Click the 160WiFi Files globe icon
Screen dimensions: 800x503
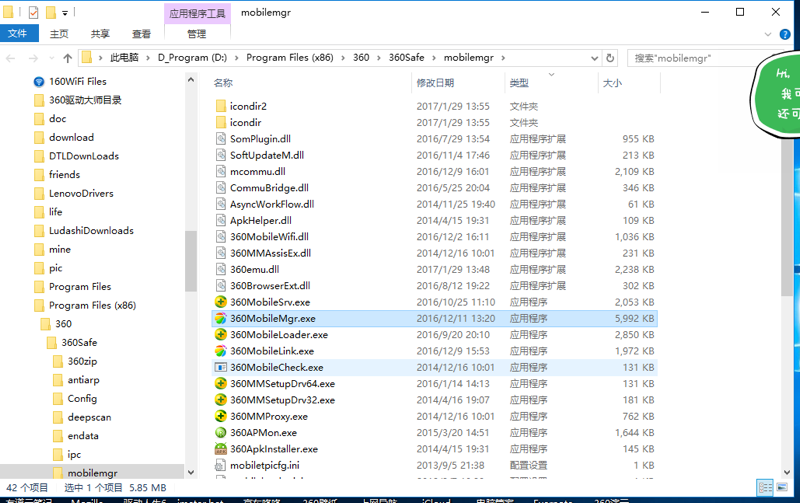pos(39,82)
